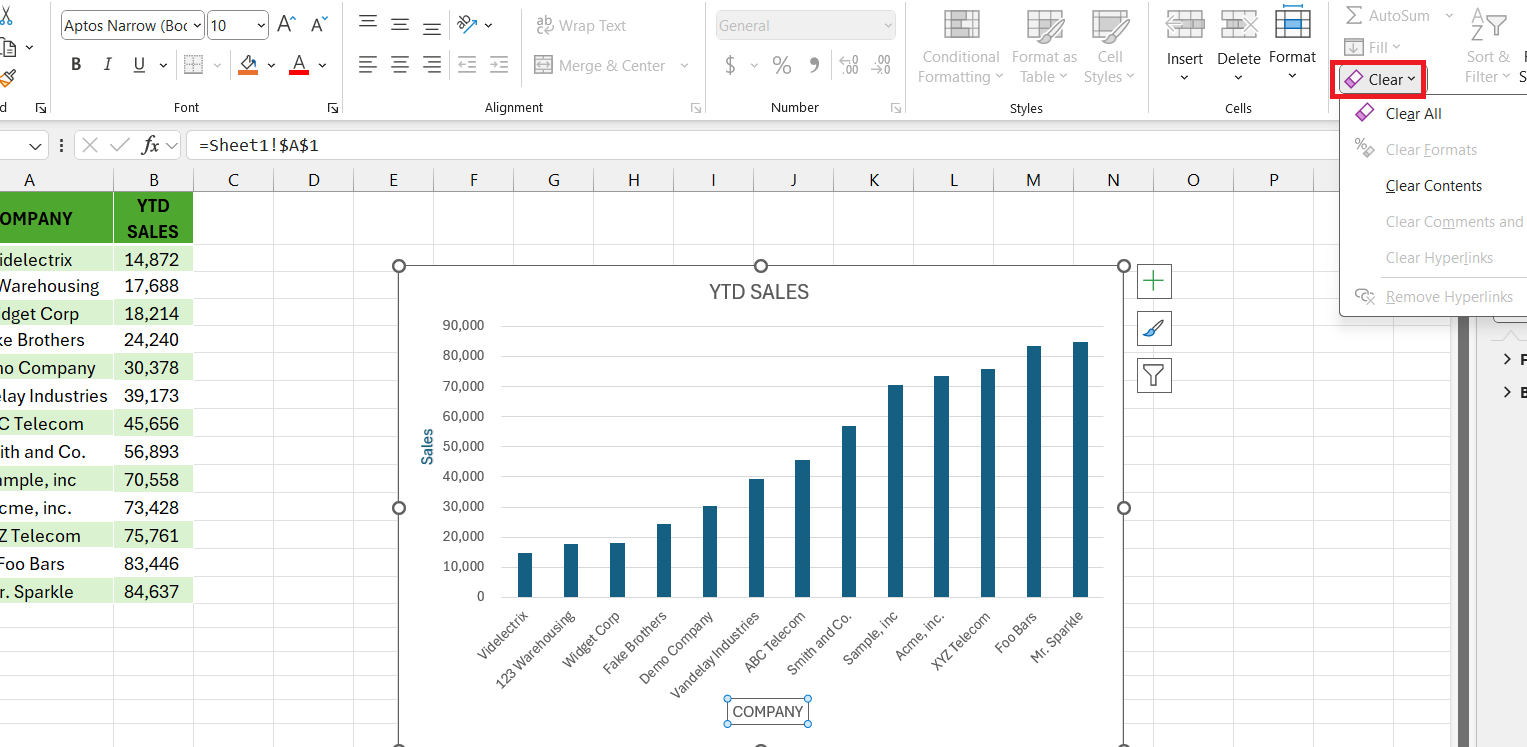The height and width of the screenshot is (747, 1527).
Task: Select the Italic formatting icon
Action: [107, 64]
